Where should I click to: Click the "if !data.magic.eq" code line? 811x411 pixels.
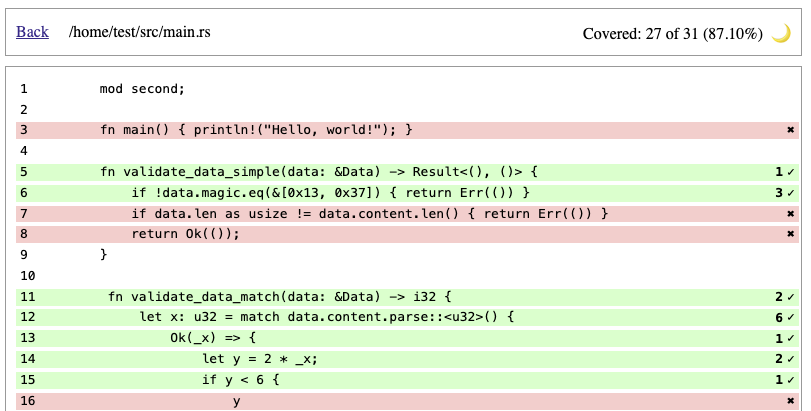(x=331, y=193)
